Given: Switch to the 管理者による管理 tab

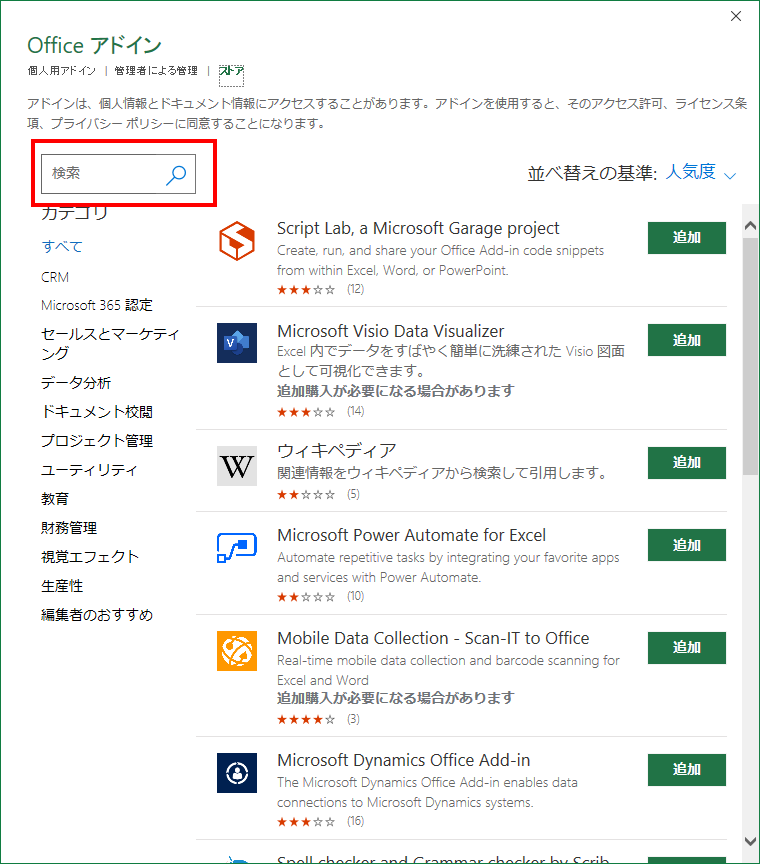Looking at the screenshot, I should (x=156, y=71).
